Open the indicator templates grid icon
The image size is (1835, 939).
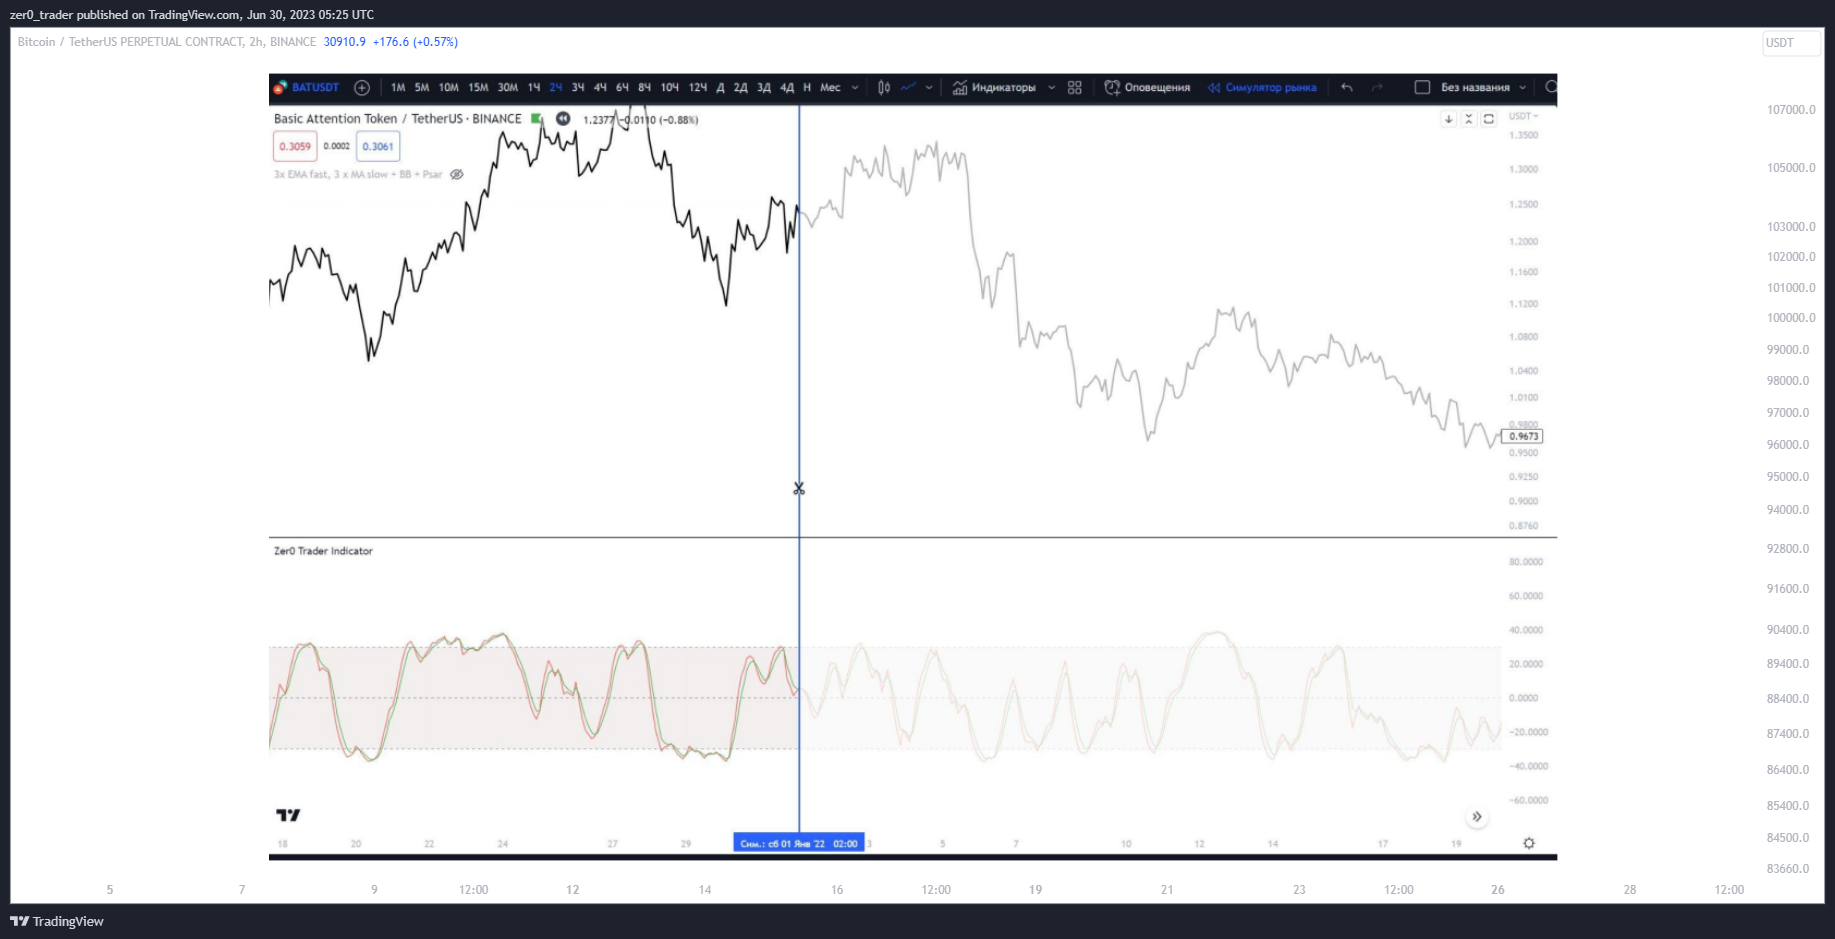(1075, 88)
